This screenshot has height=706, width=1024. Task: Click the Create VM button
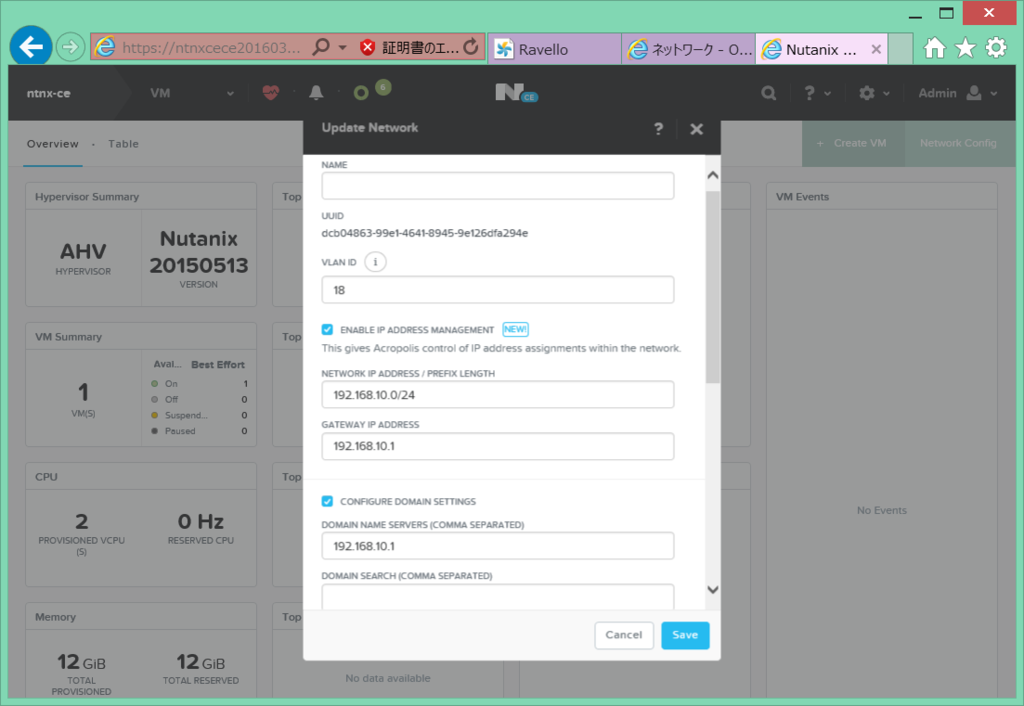[x=853, y=143]
